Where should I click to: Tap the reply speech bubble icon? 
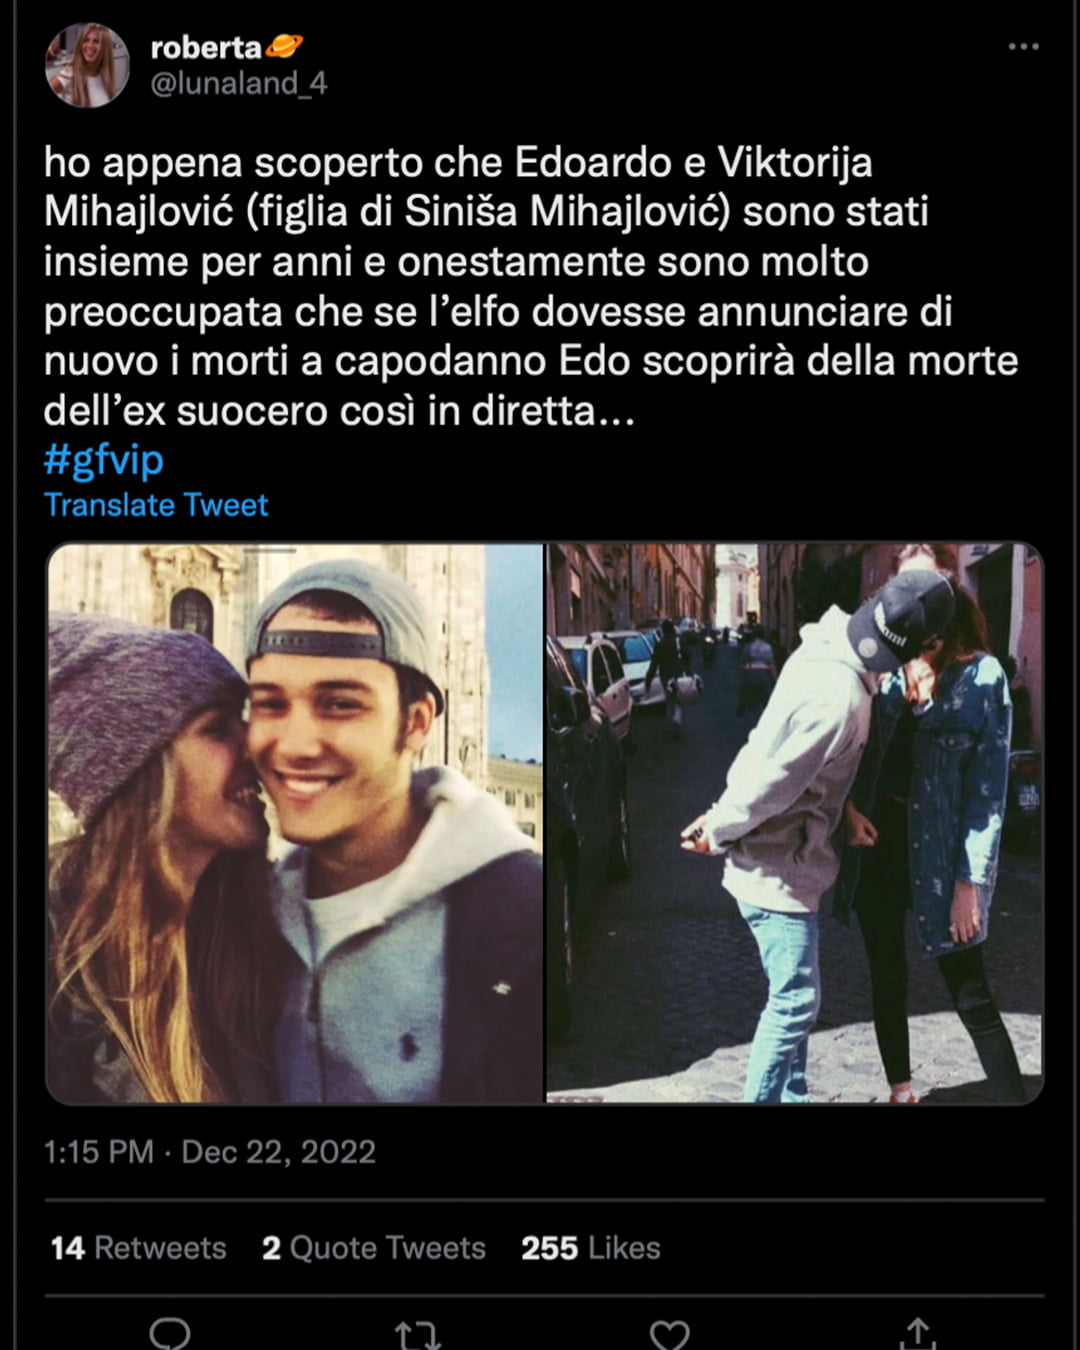click(170, 1334)
